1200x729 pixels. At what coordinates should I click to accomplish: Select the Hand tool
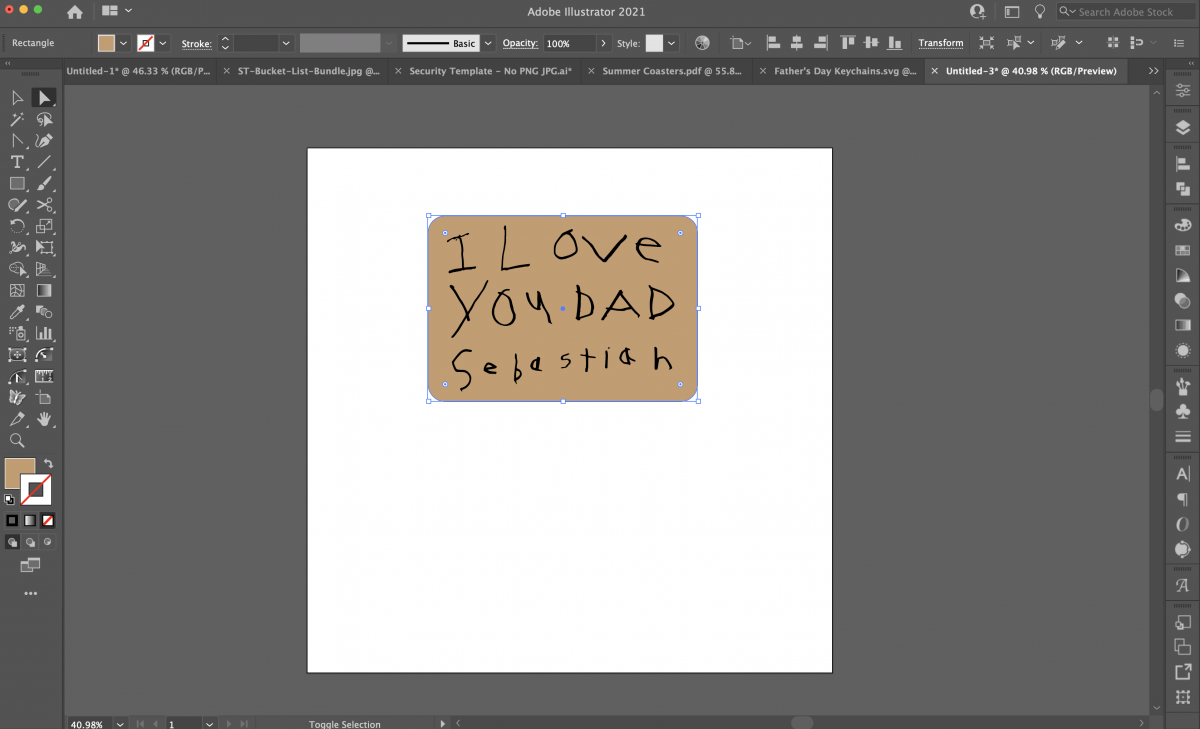[x=44, y=419]
